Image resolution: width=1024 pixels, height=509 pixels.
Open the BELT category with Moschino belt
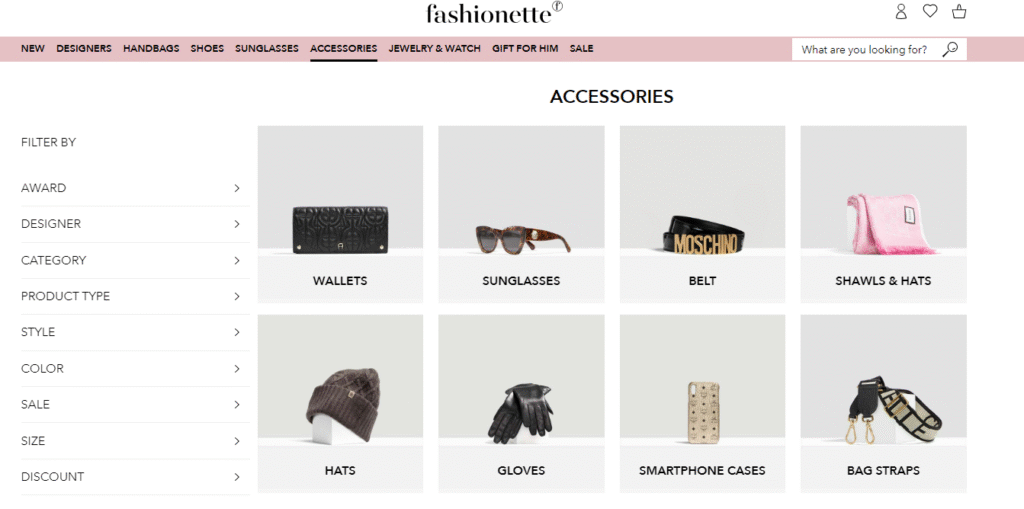coord(702,214)
